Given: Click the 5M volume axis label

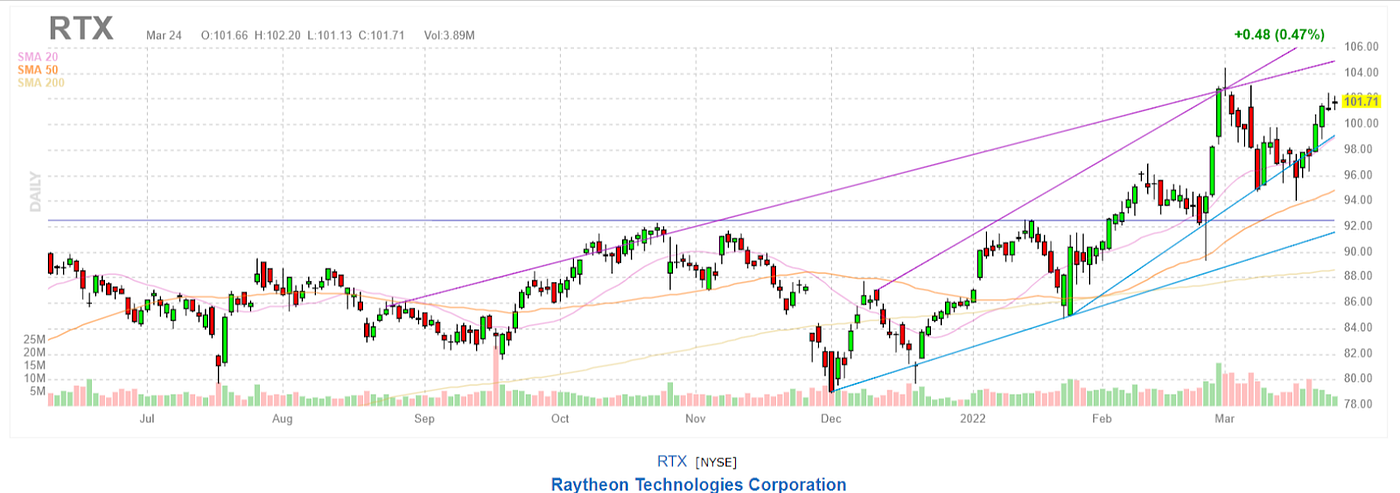Looking at the screenshot, I should (x=38, y=391).
